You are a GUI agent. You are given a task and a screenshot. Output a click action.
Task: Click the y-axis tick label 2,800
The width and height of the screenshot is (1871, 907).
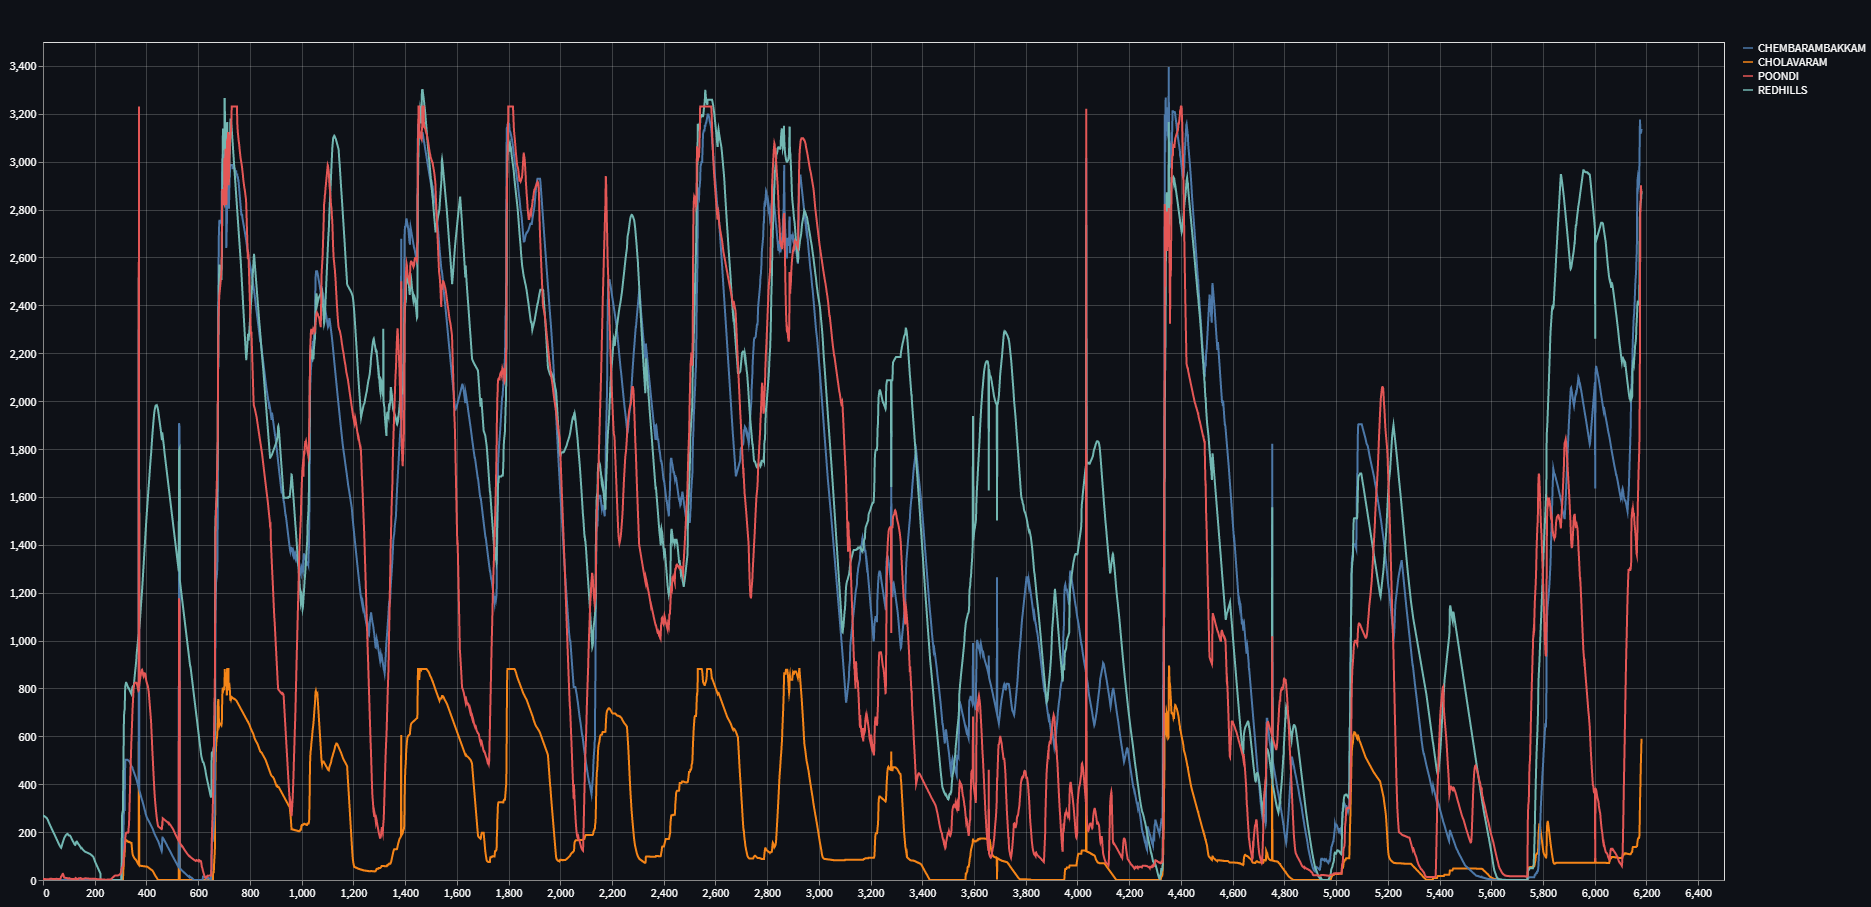[23, 211]
